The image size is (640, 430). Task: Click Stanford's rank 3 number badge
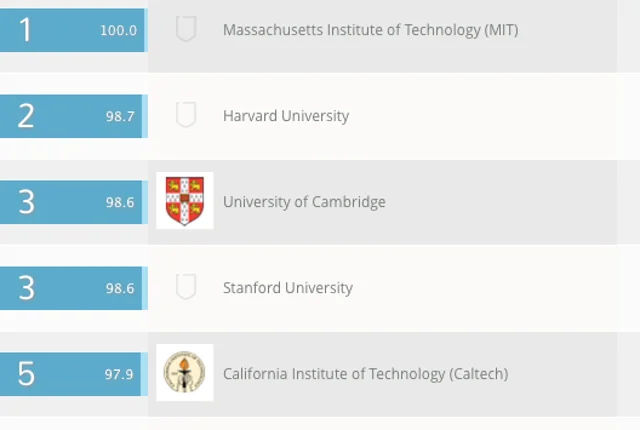click(x=26, y=288)
